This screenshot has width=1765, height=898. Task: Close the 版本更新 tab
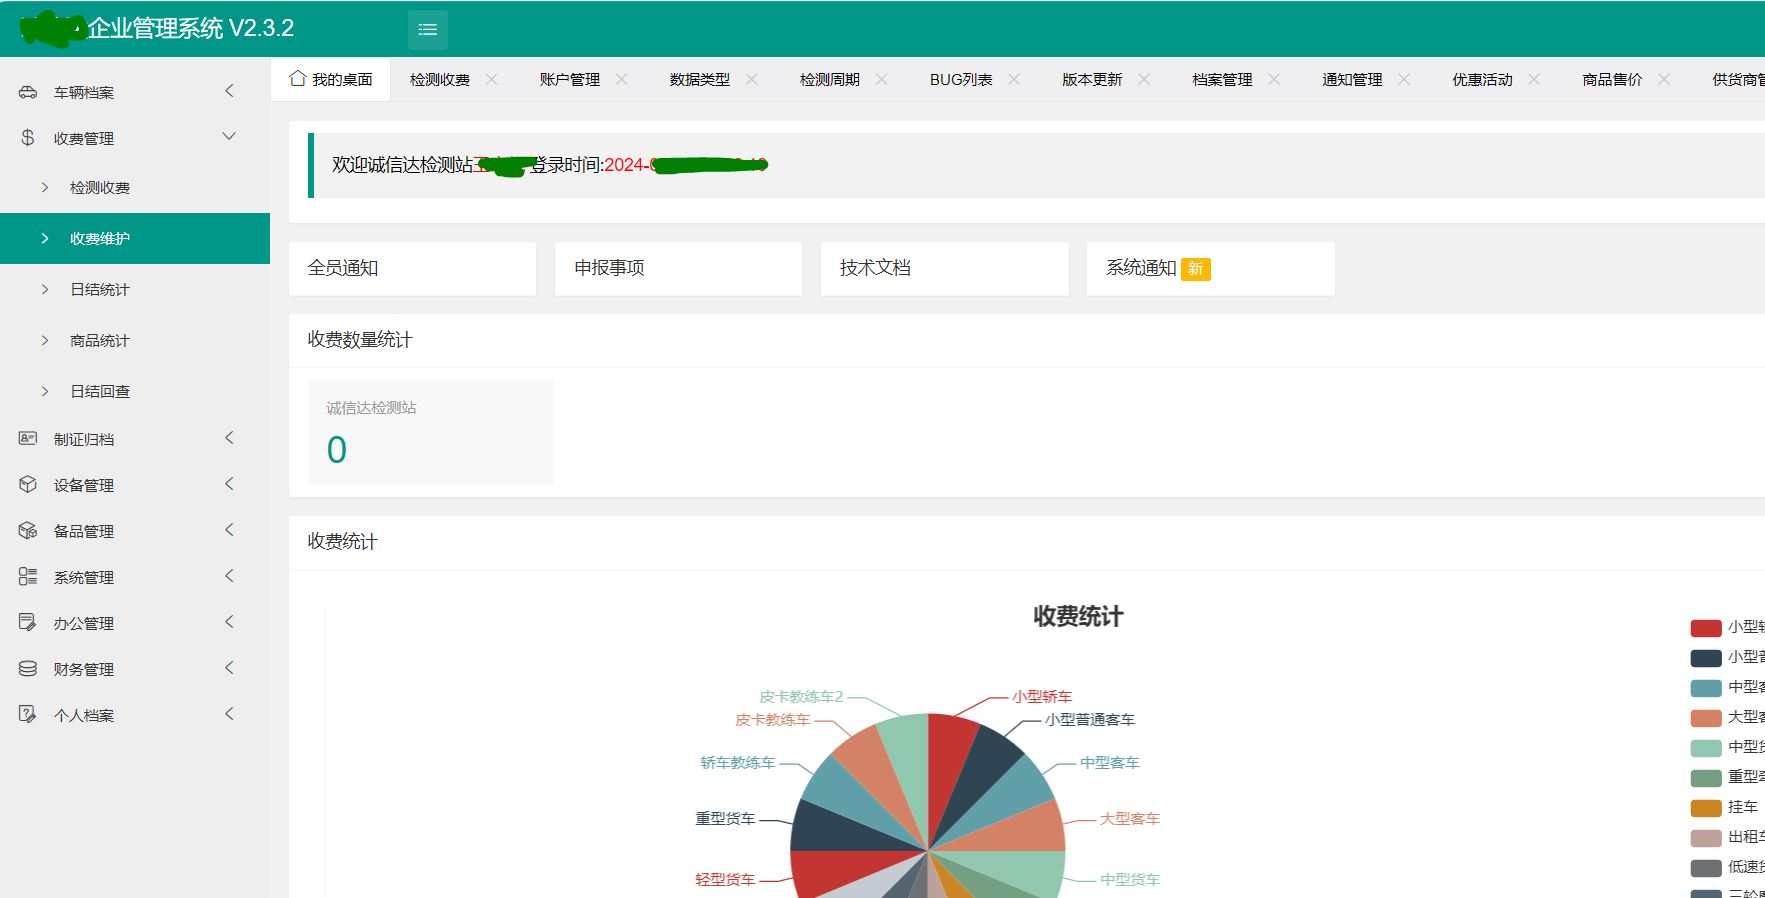pos(1143,79)
